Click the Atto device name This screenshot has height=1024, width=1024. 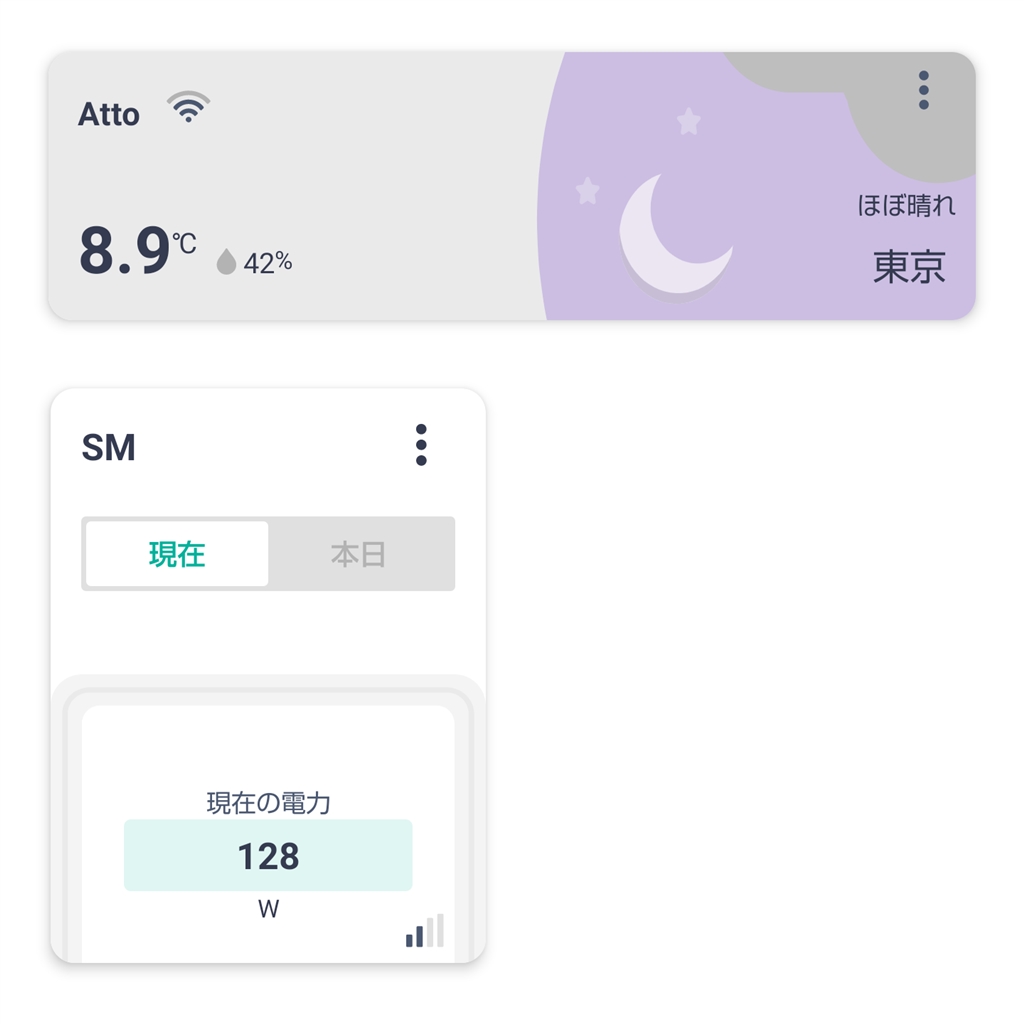pos(109,115)
